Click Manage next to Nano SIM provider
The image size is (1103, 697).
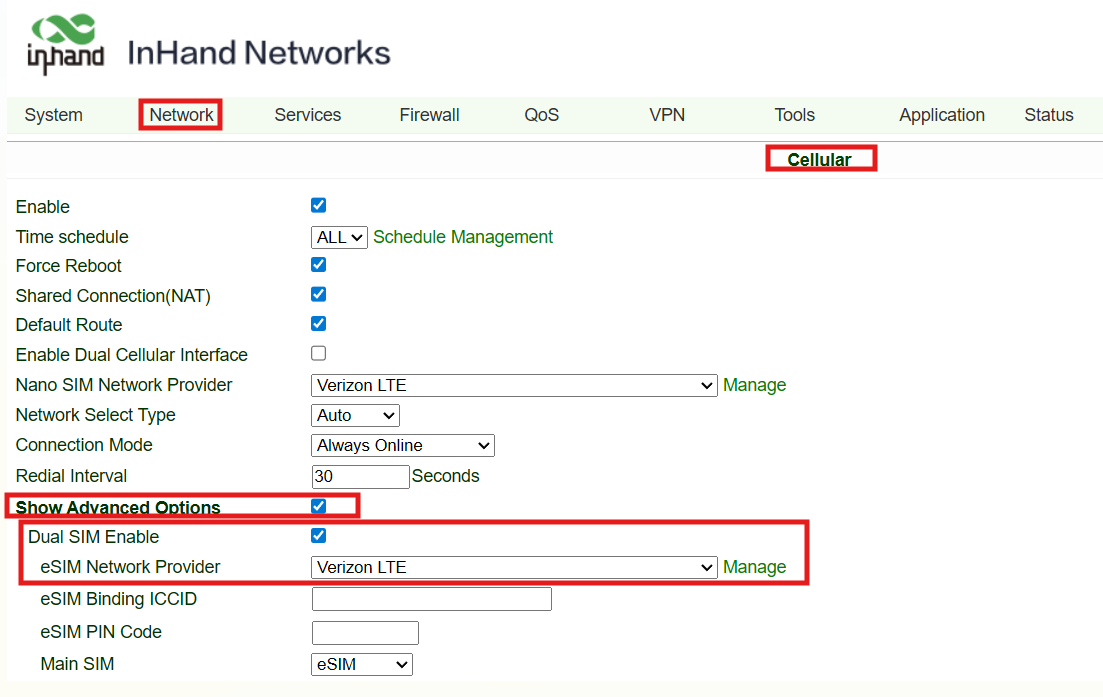(x=755, y=385)
